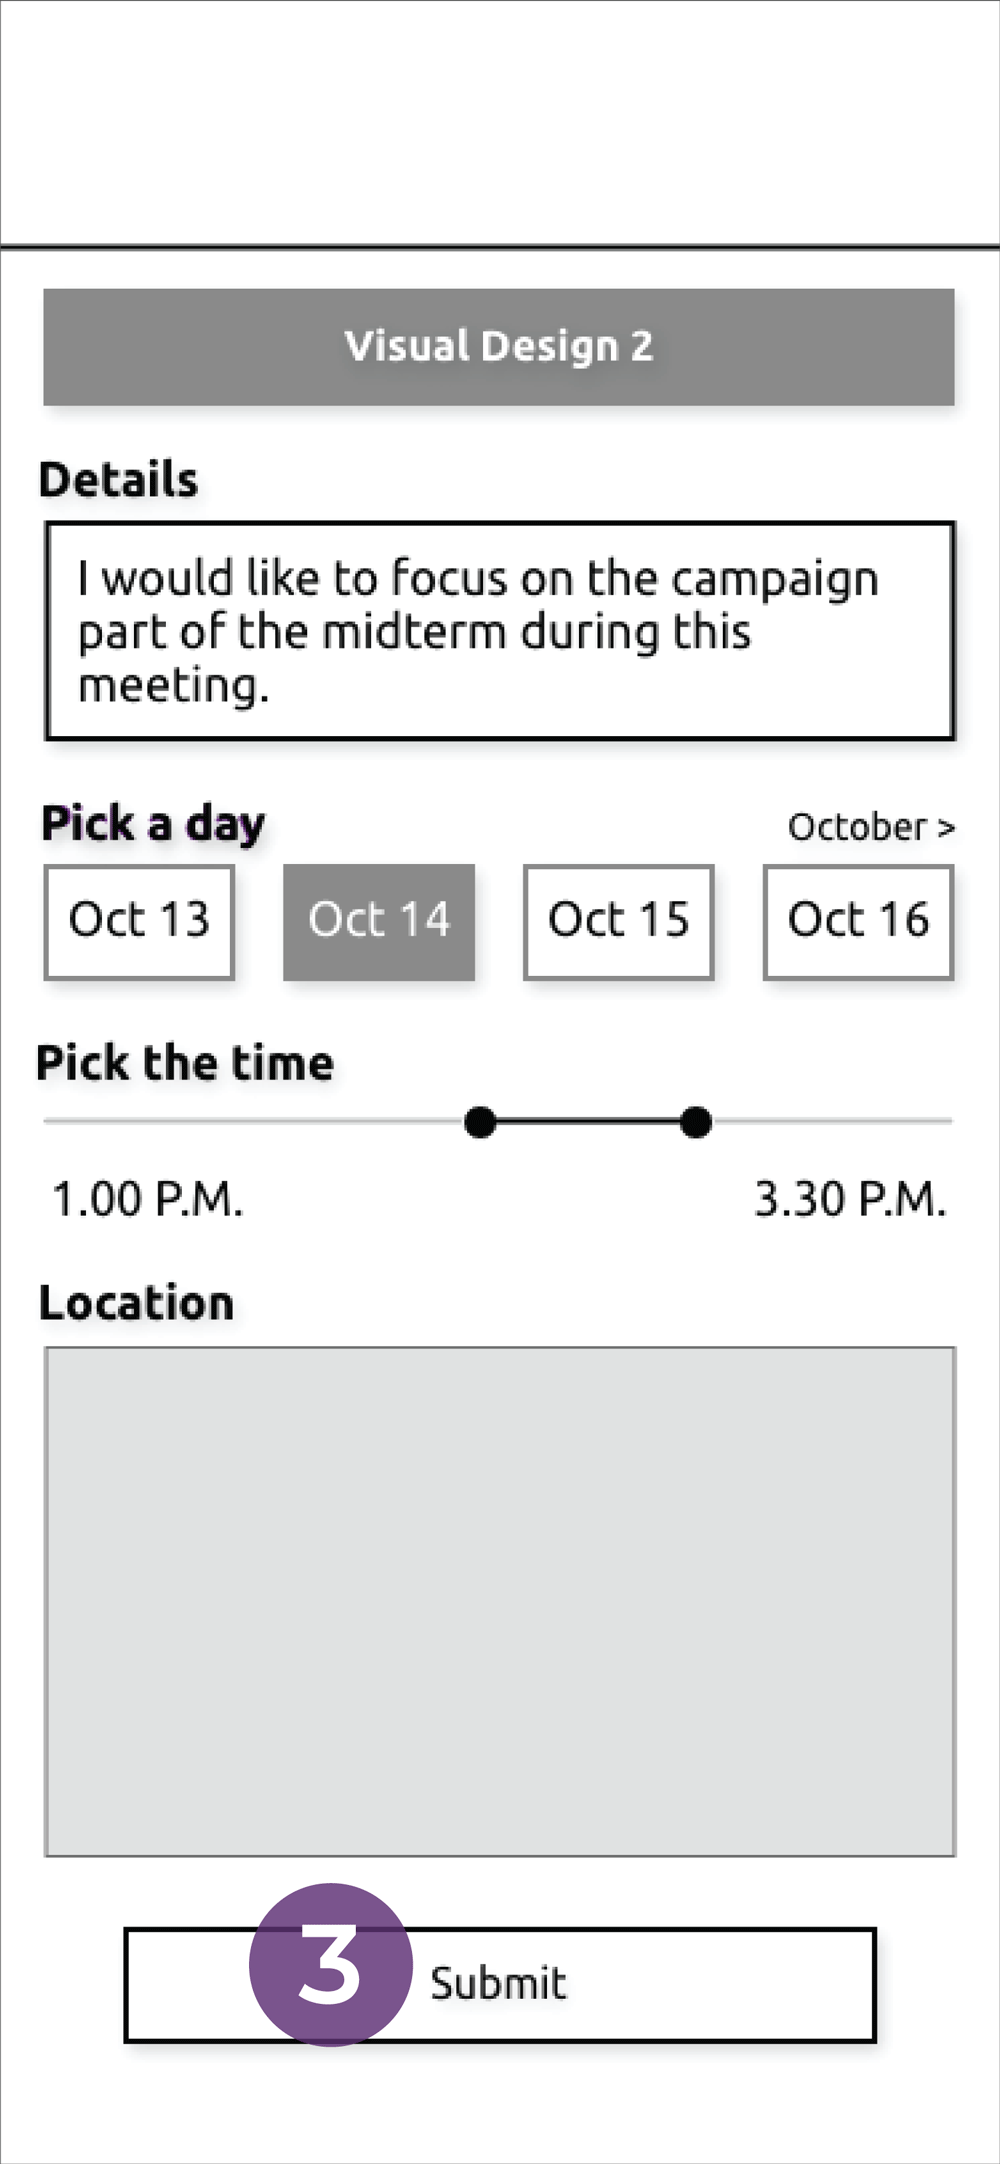
Task: Expand the October month selector
Action: [x=871, y=827]
